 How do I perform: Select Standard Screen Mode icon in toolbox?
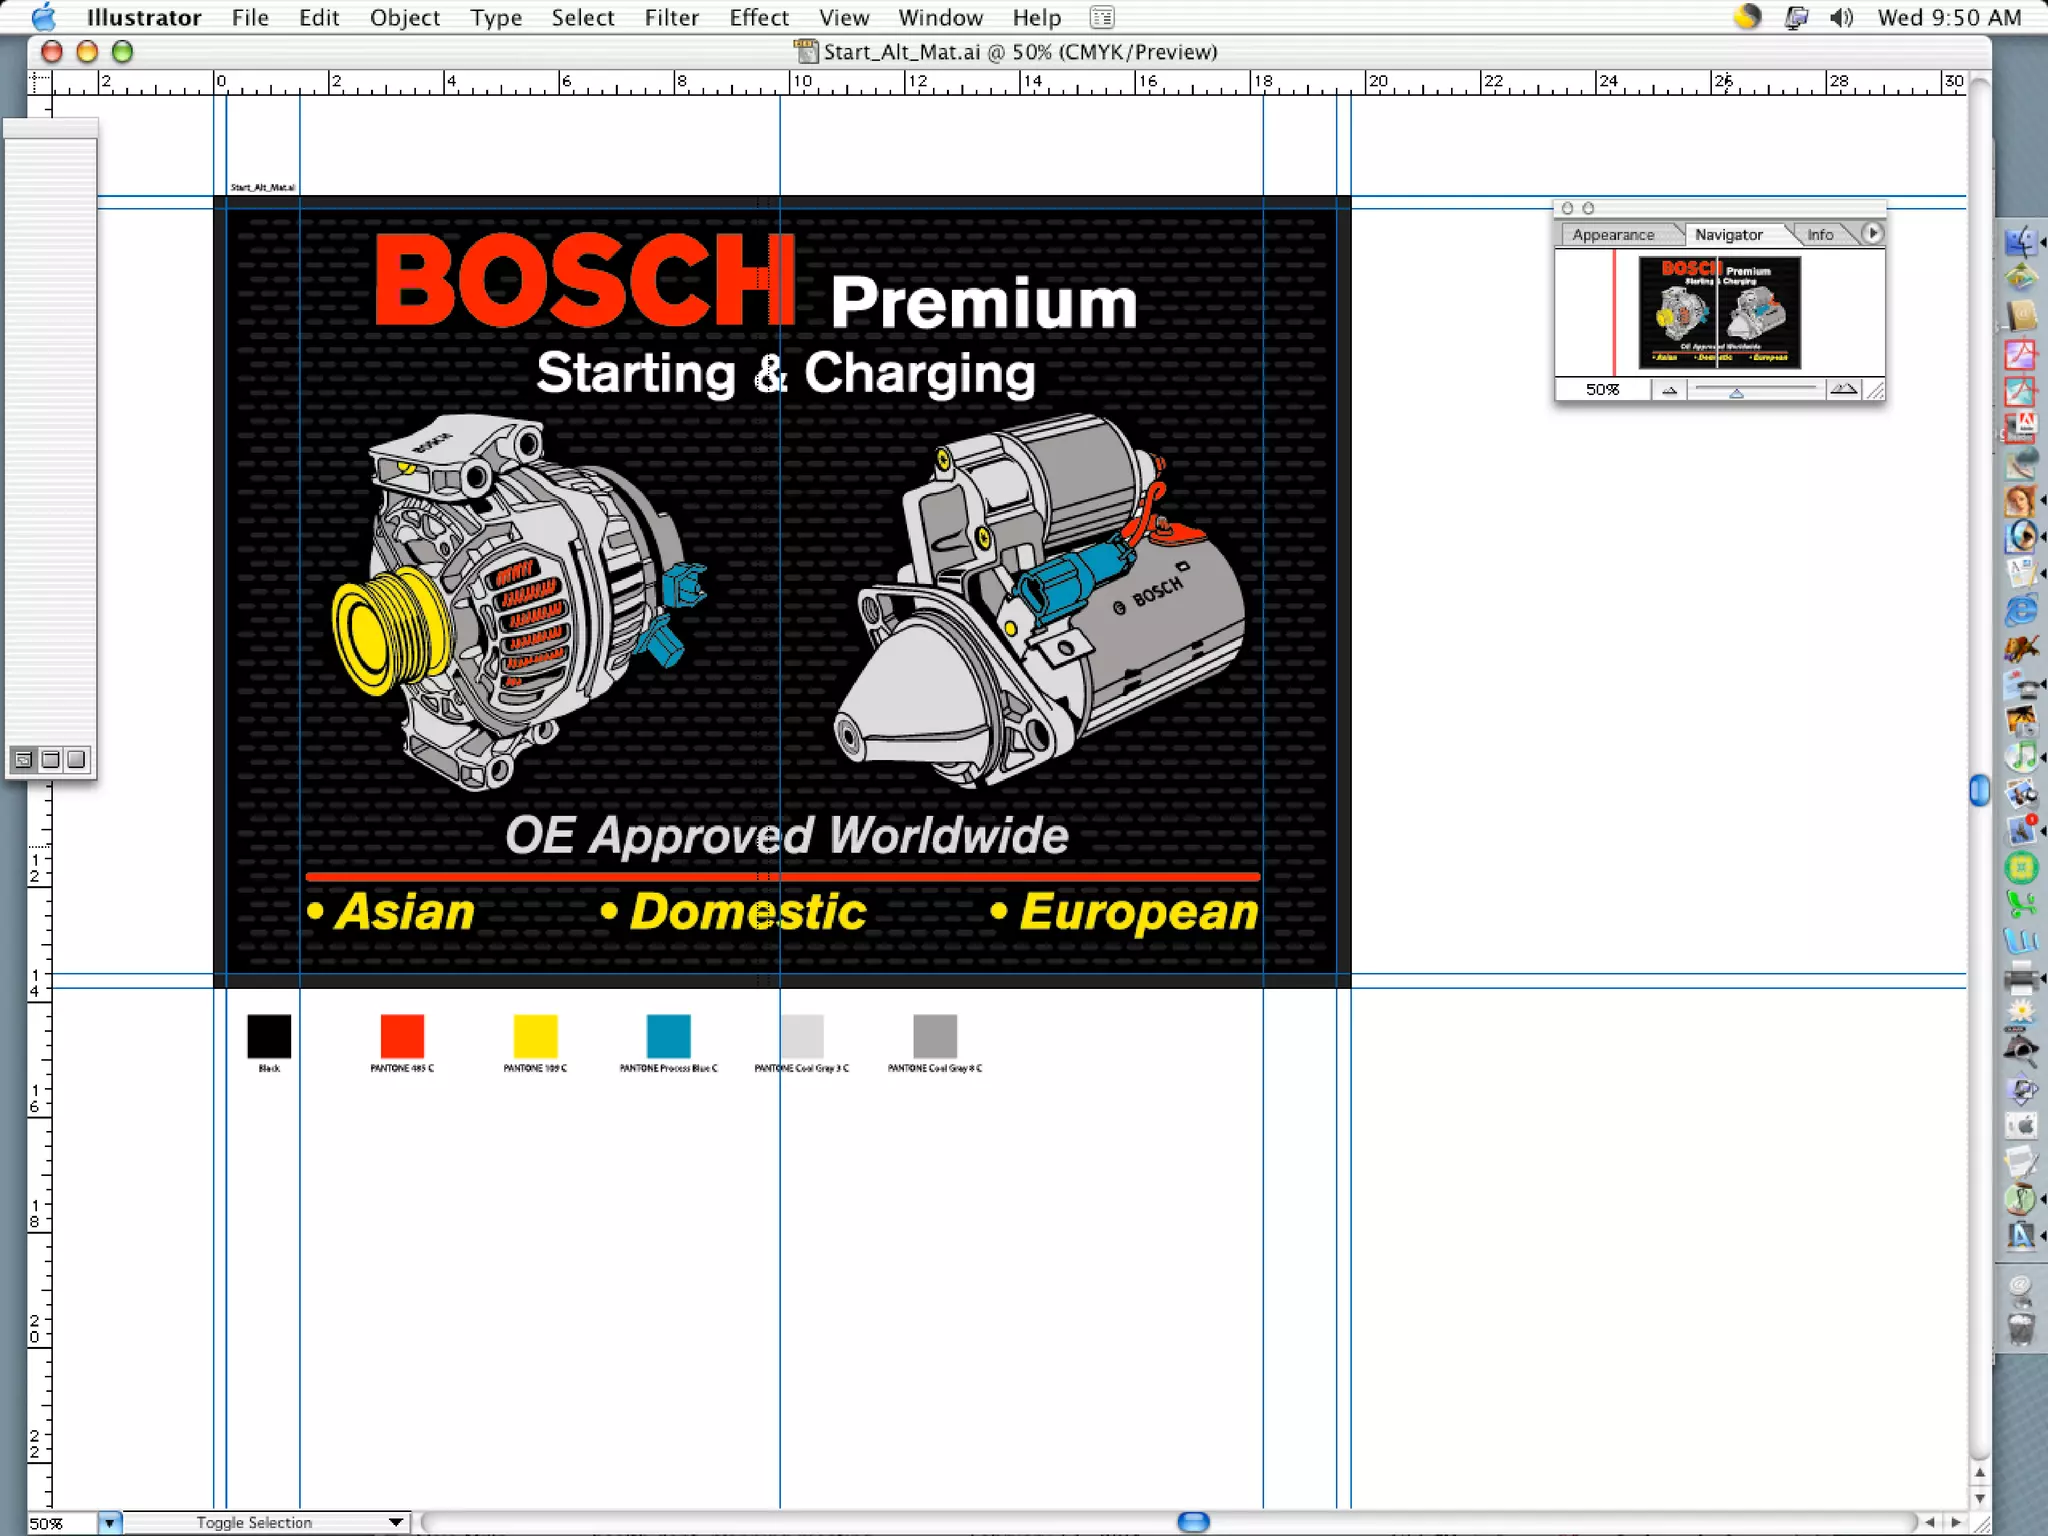click(24, 759)
